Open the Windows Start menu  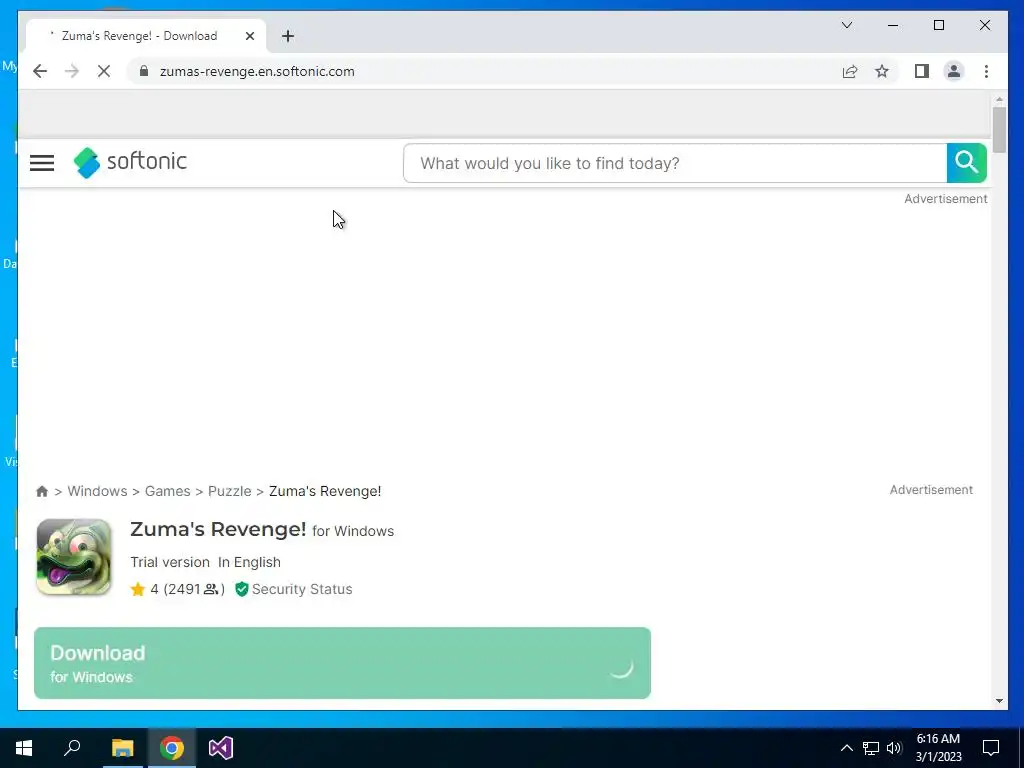24,748
